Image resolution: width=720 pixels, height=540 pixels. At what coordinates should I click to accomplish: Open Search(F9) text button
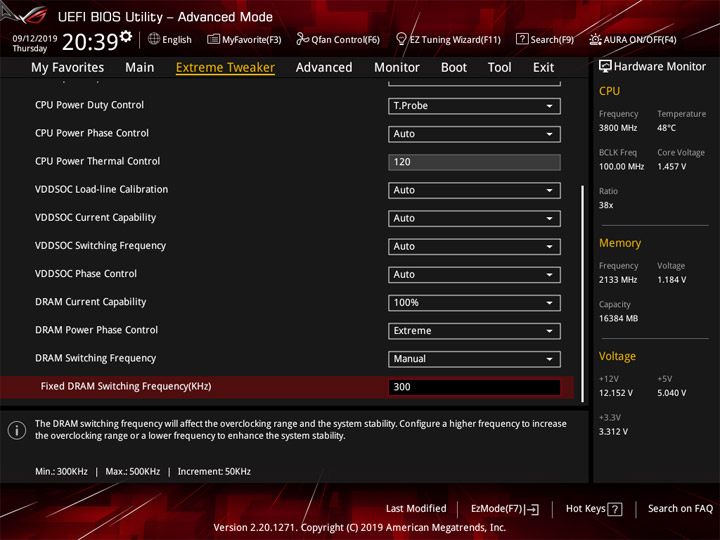551,39
